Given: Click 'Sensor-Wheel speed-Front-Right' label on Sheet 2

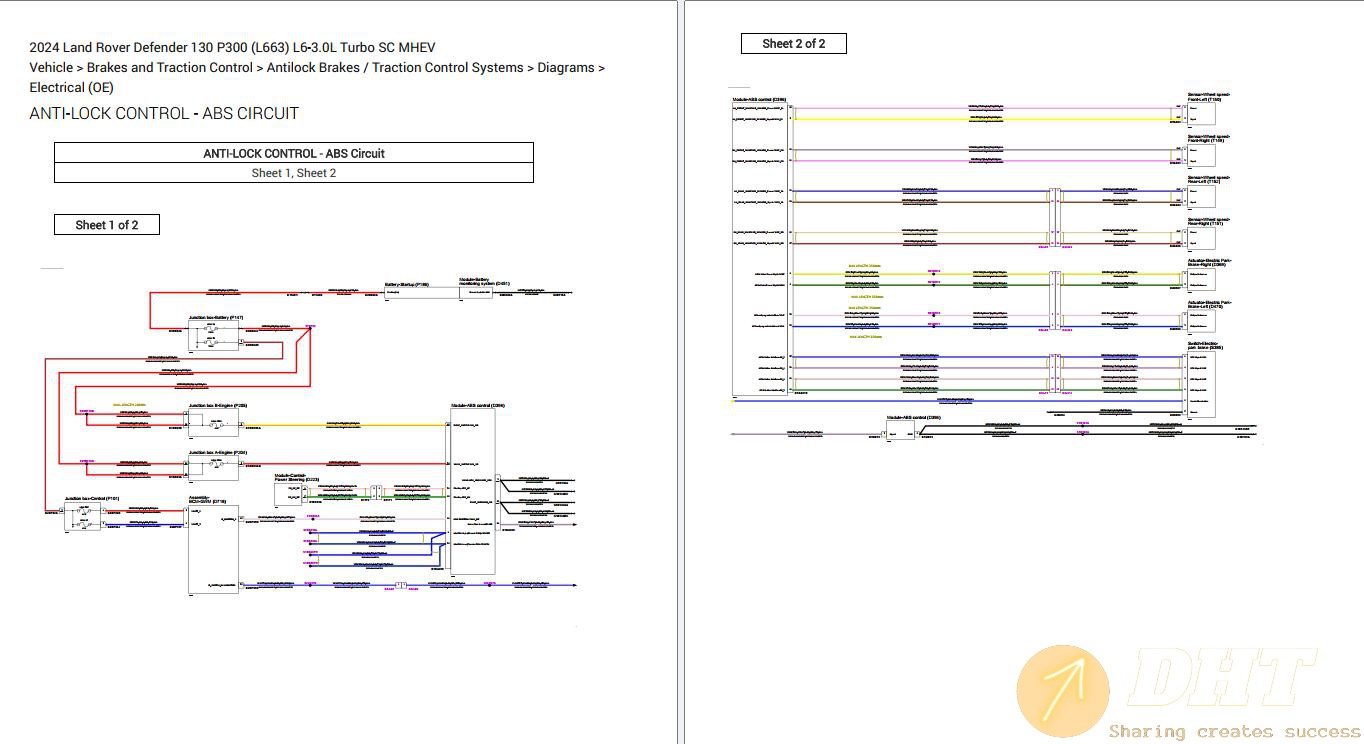Looking at the screenshot, I should point(1209,138).
